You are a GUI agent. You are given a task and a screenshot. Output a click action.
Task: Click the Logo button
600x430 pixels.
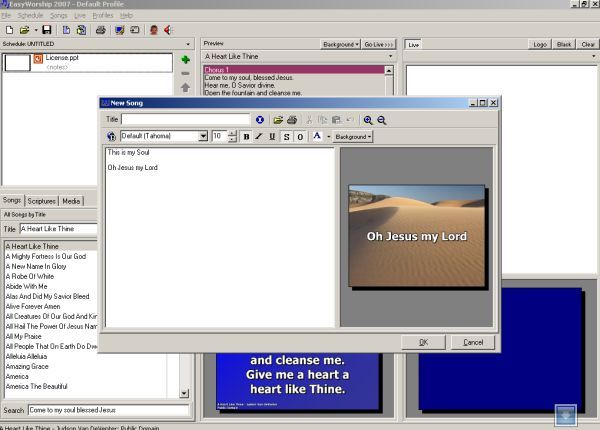pos(540,44)
